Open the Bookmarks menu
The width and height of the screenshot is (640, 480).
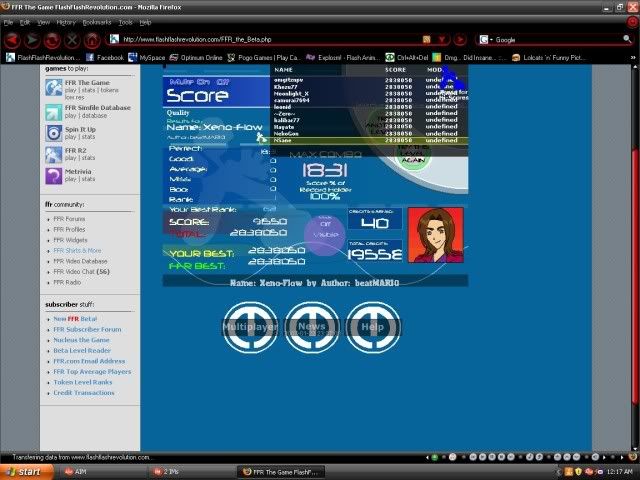[97, 21]
